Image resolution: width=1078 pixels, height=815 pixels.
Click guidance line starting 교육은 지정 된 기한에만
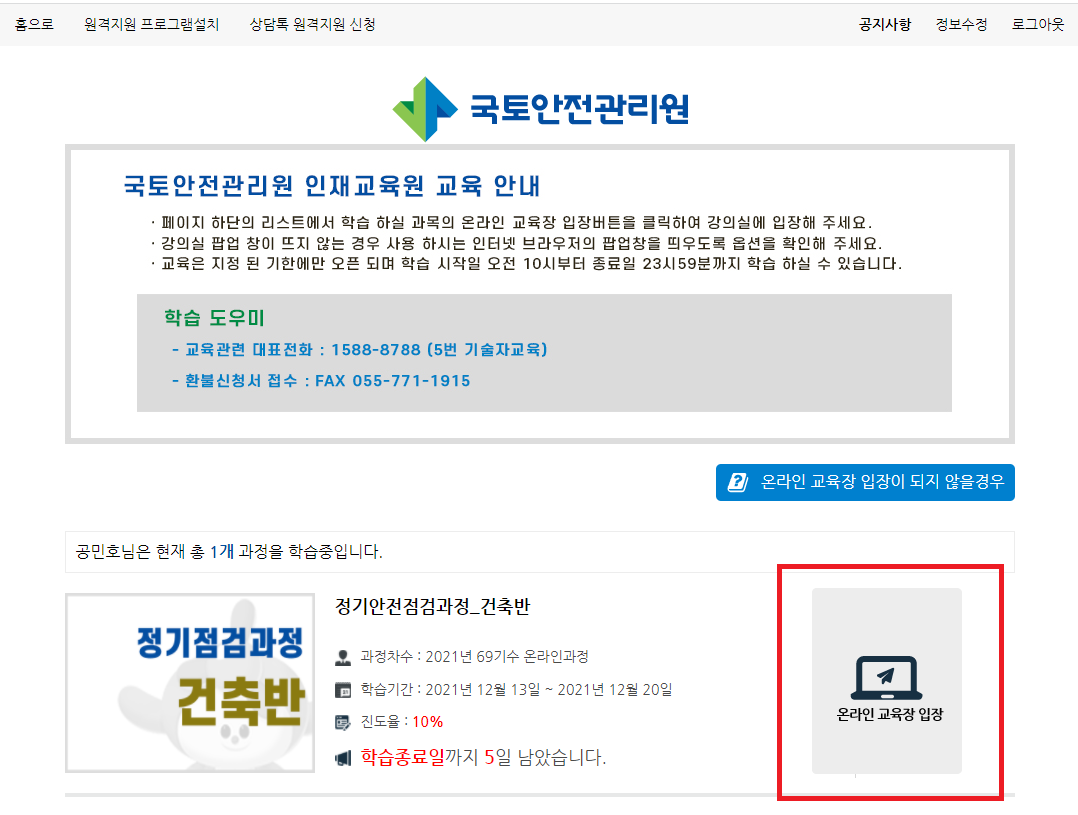[527, 264]
